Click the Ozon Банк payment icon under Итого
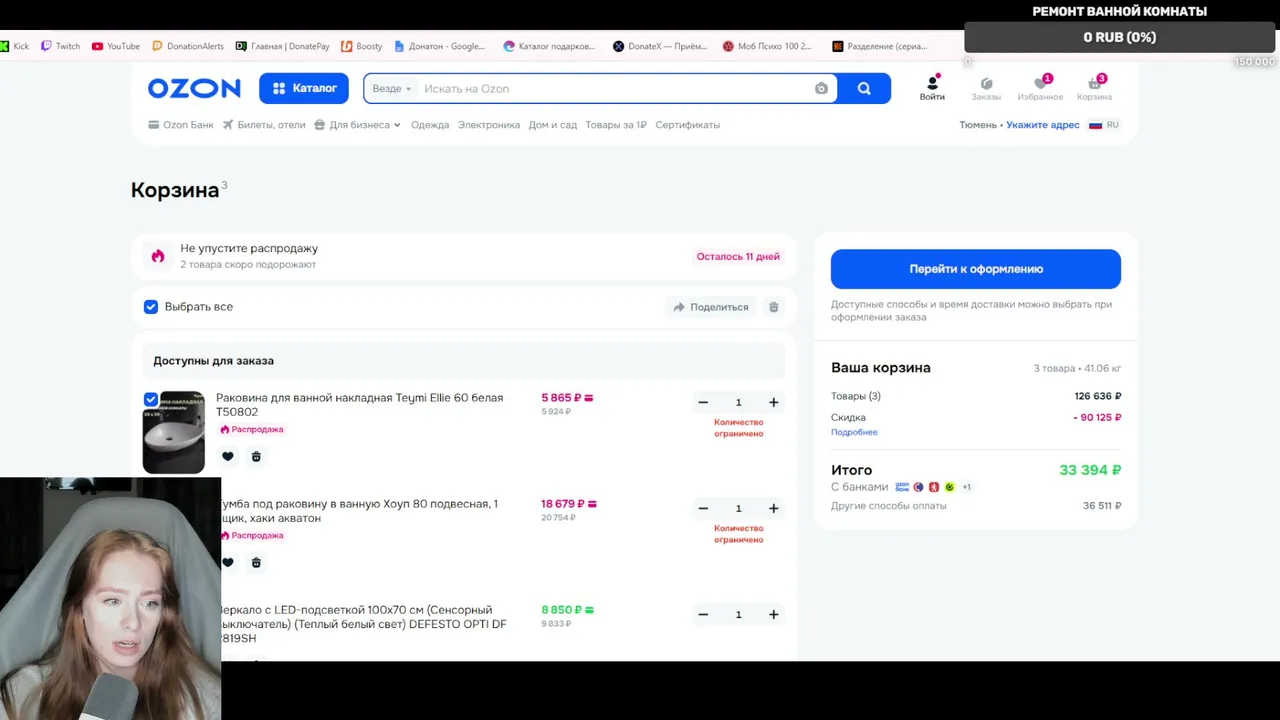 coord(902,487)
